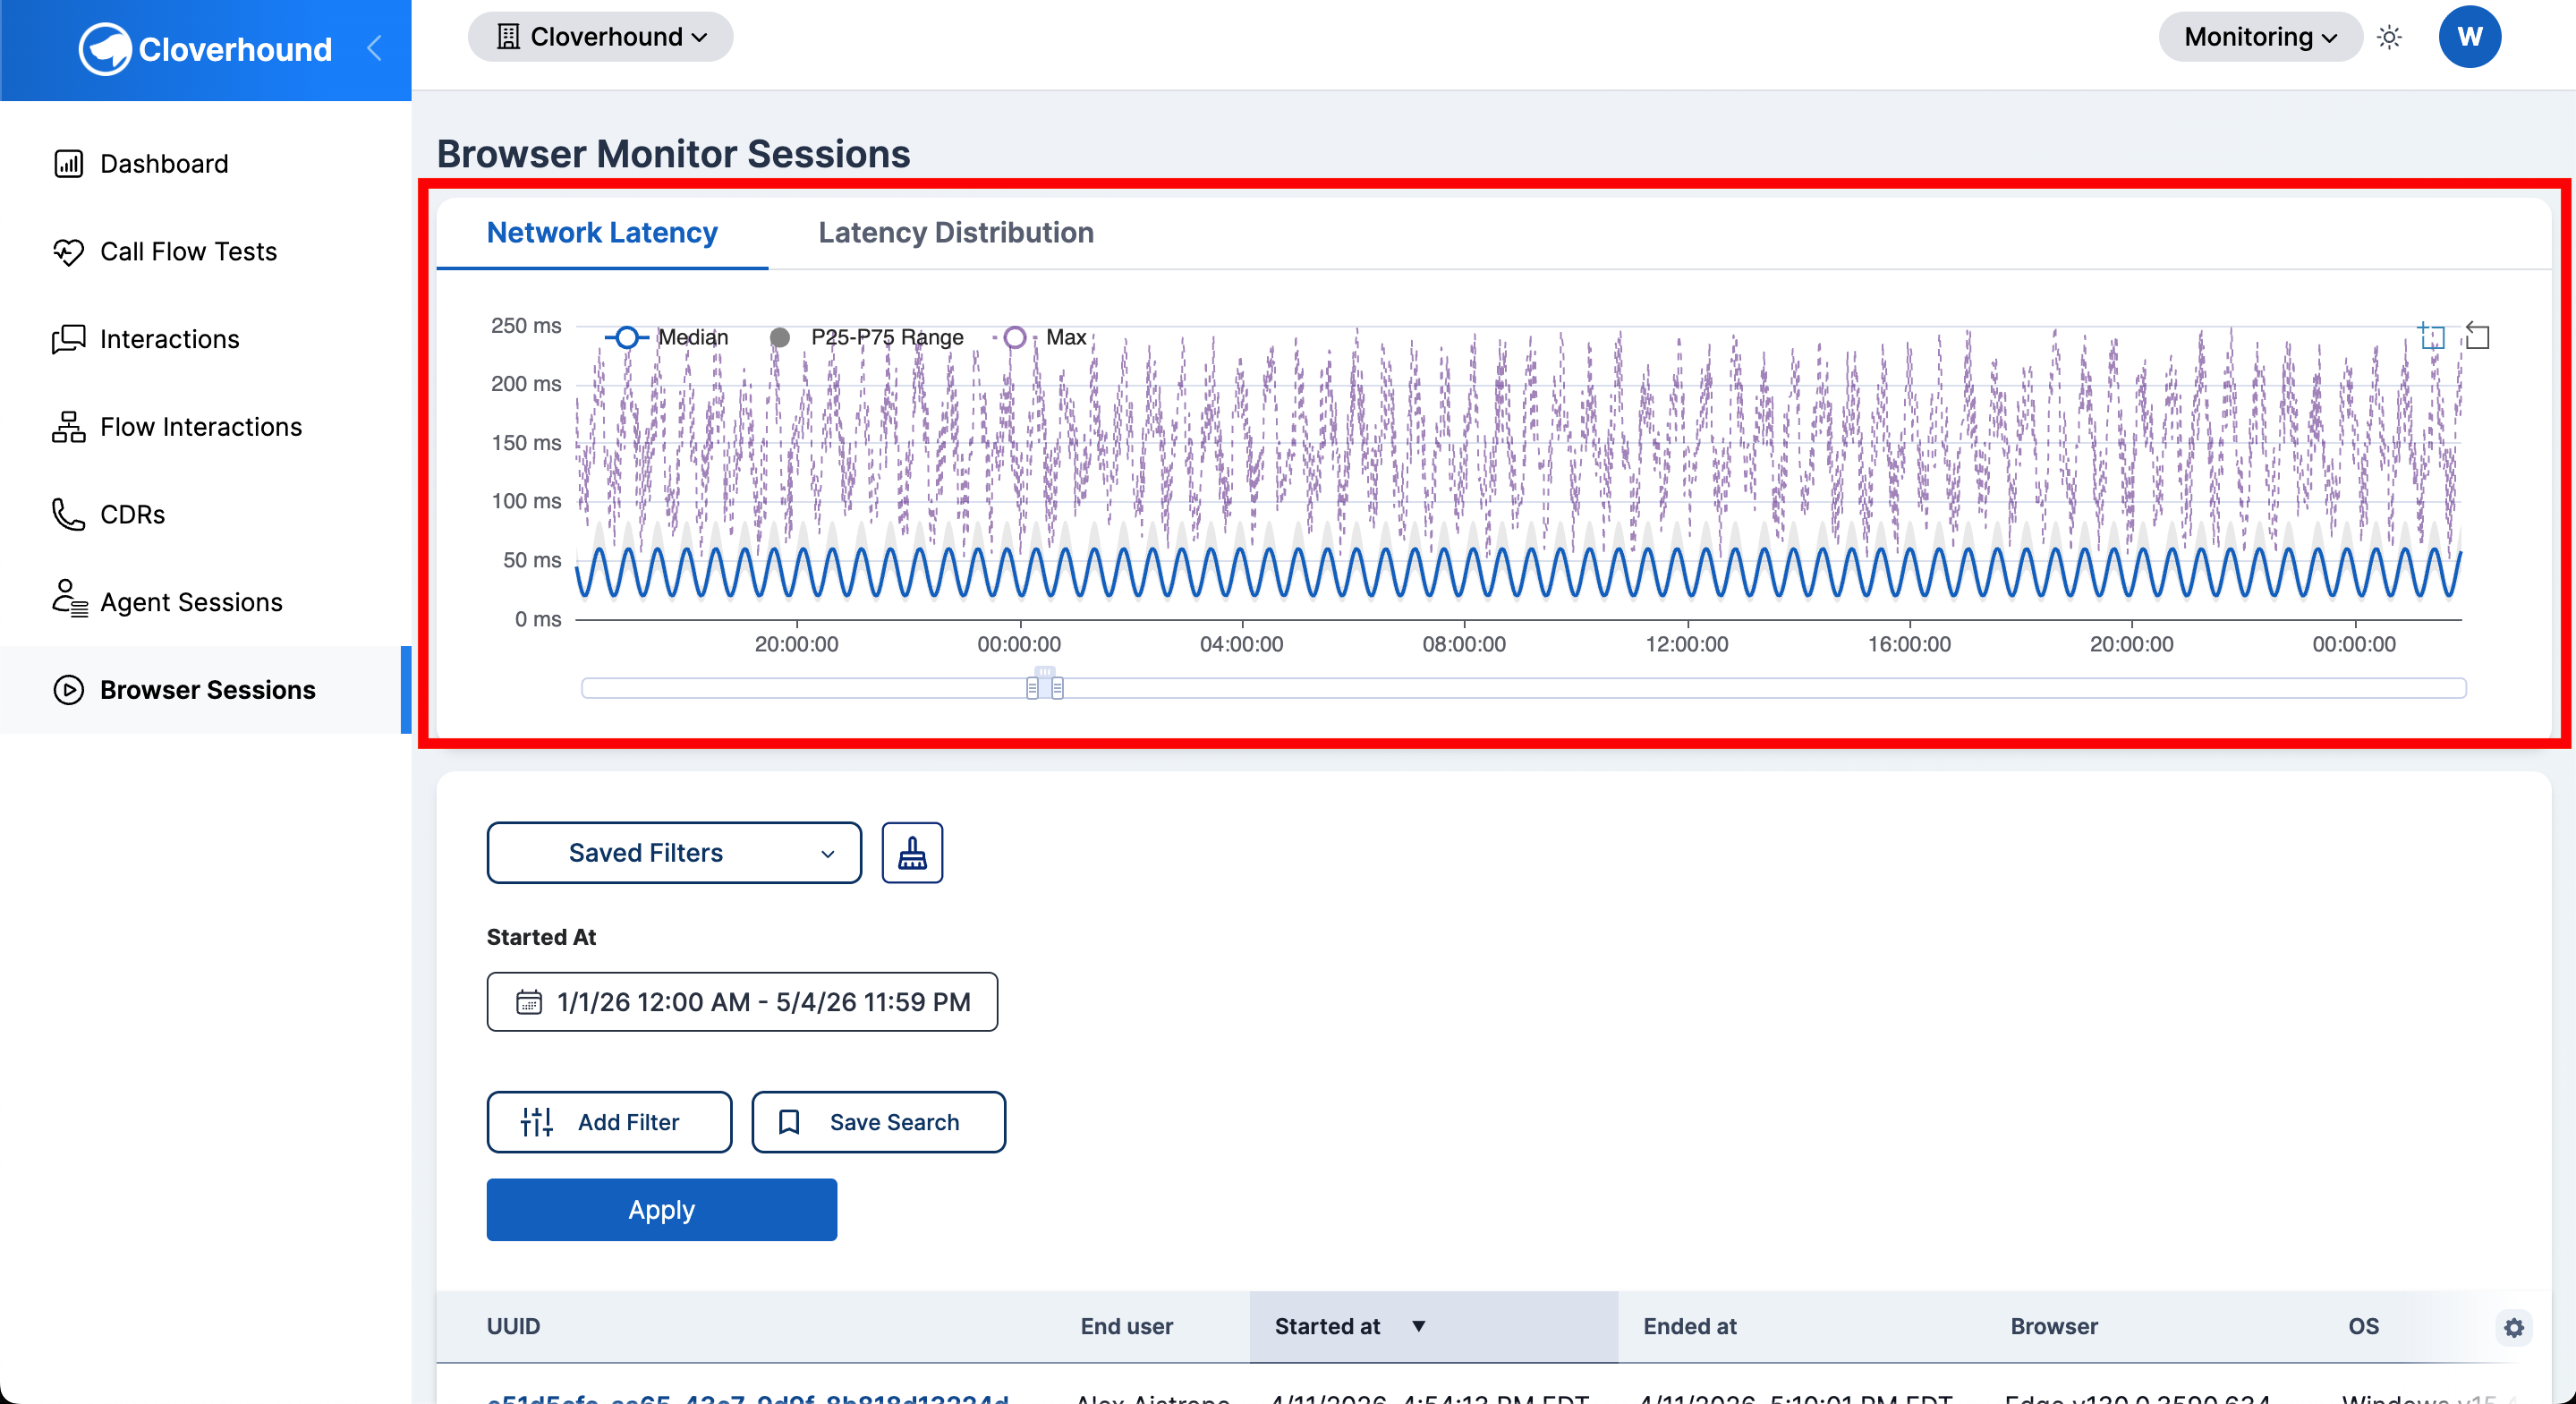Click the Cloverhound logo in sidebar header
Image resolution: width=2576 pixels, height=1404 pixels.
[x=205, y=49]
